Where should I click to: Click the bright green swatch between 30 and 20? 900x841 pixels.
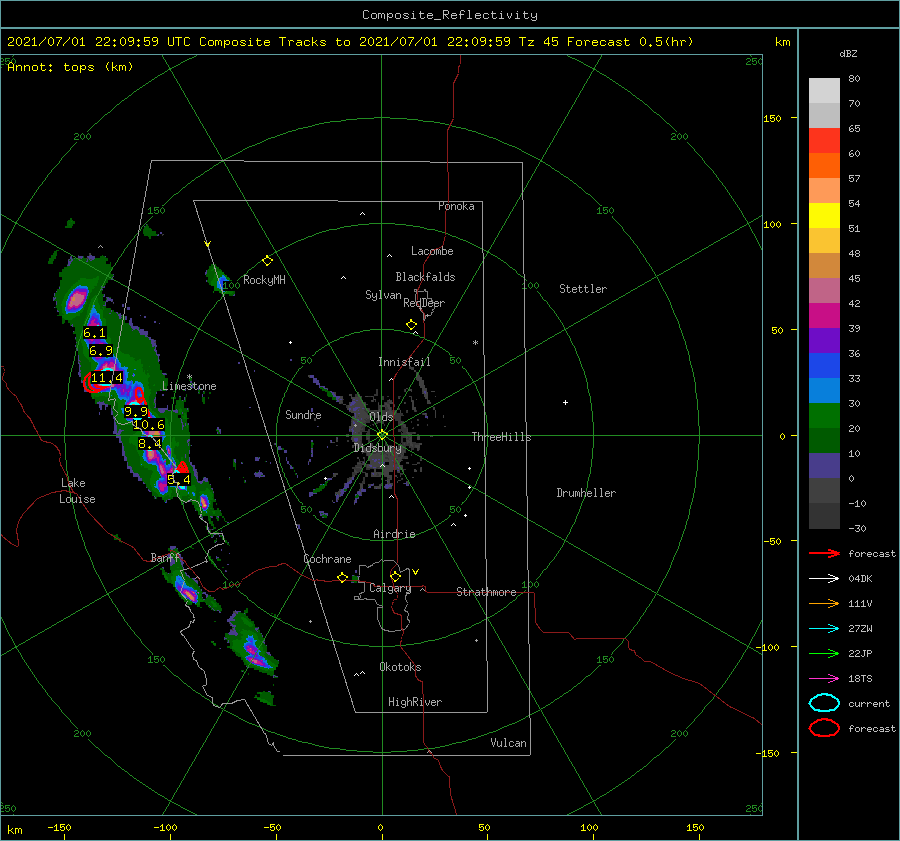(x=824, y=416)
